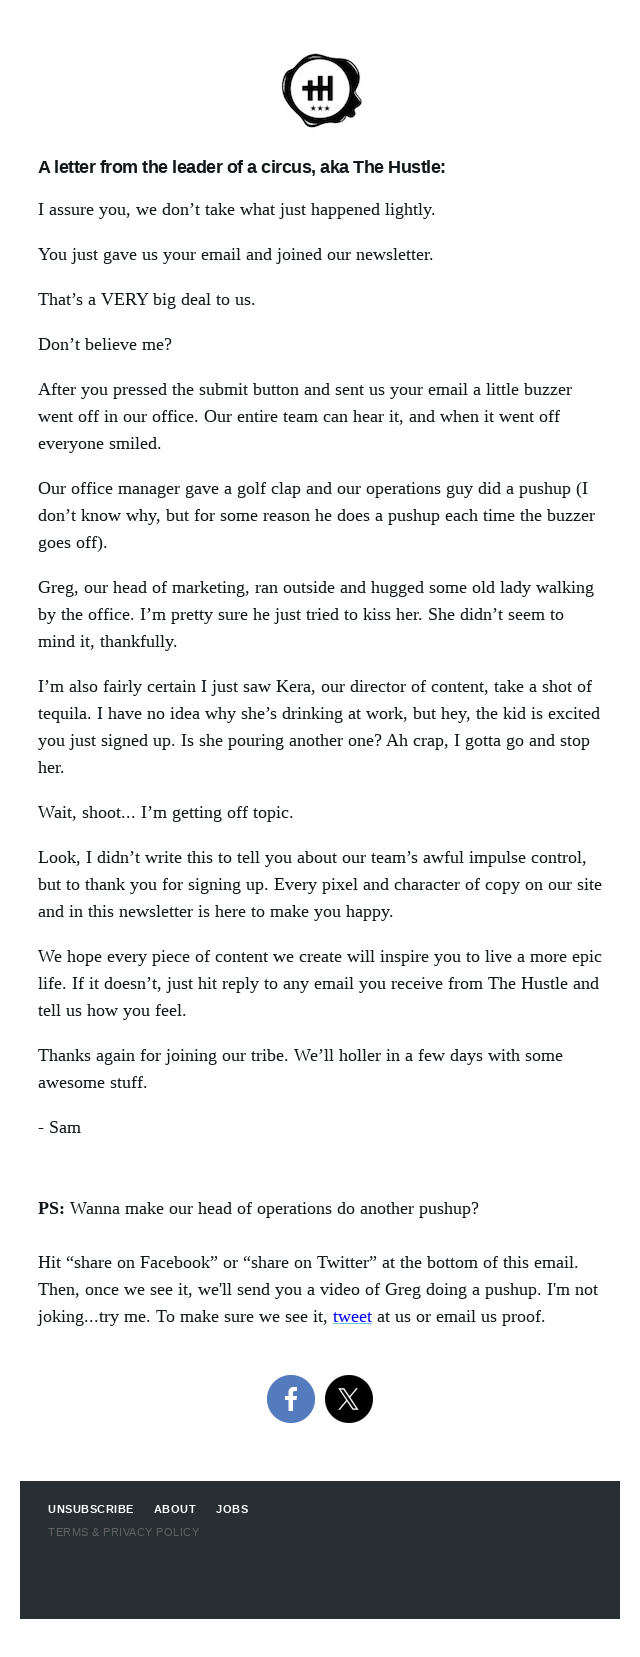
Task: Click the 'tweet' hyperlink in the PS paragraph
Action: point(351,1317)
